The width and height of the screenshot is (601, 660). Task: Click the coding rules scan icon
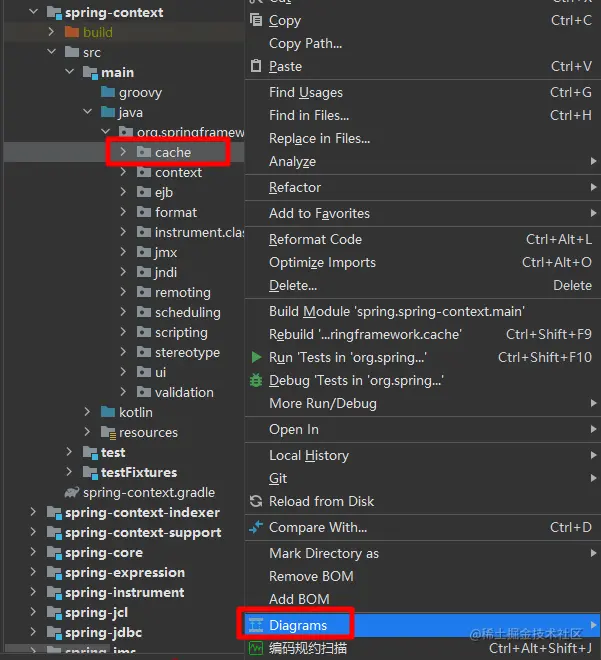tap(256, 648)
